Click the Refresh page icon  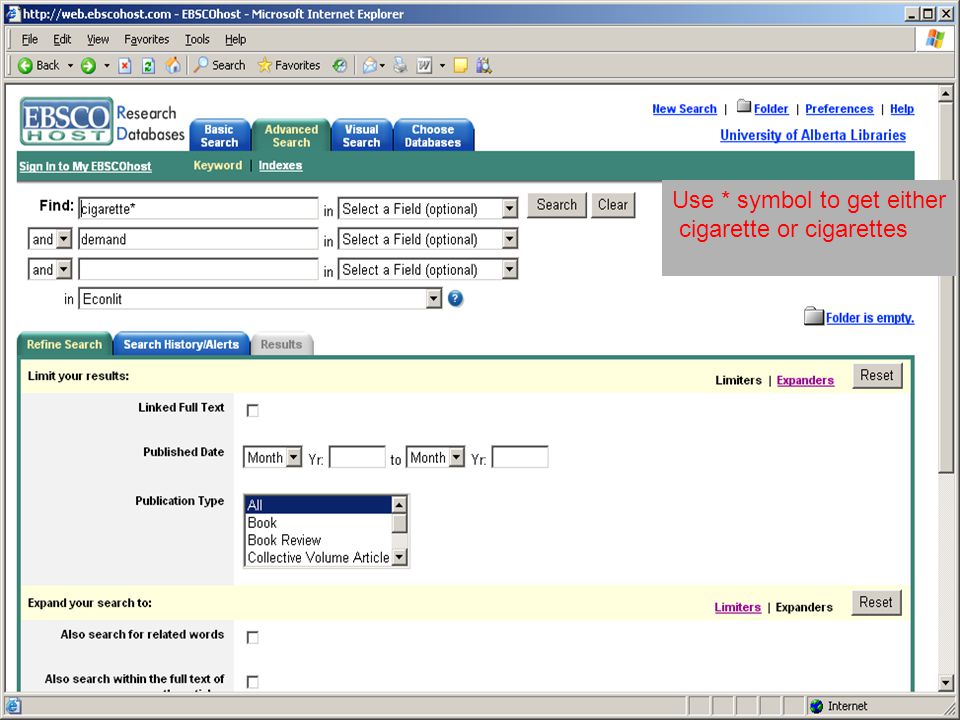(x=148, y=66)
